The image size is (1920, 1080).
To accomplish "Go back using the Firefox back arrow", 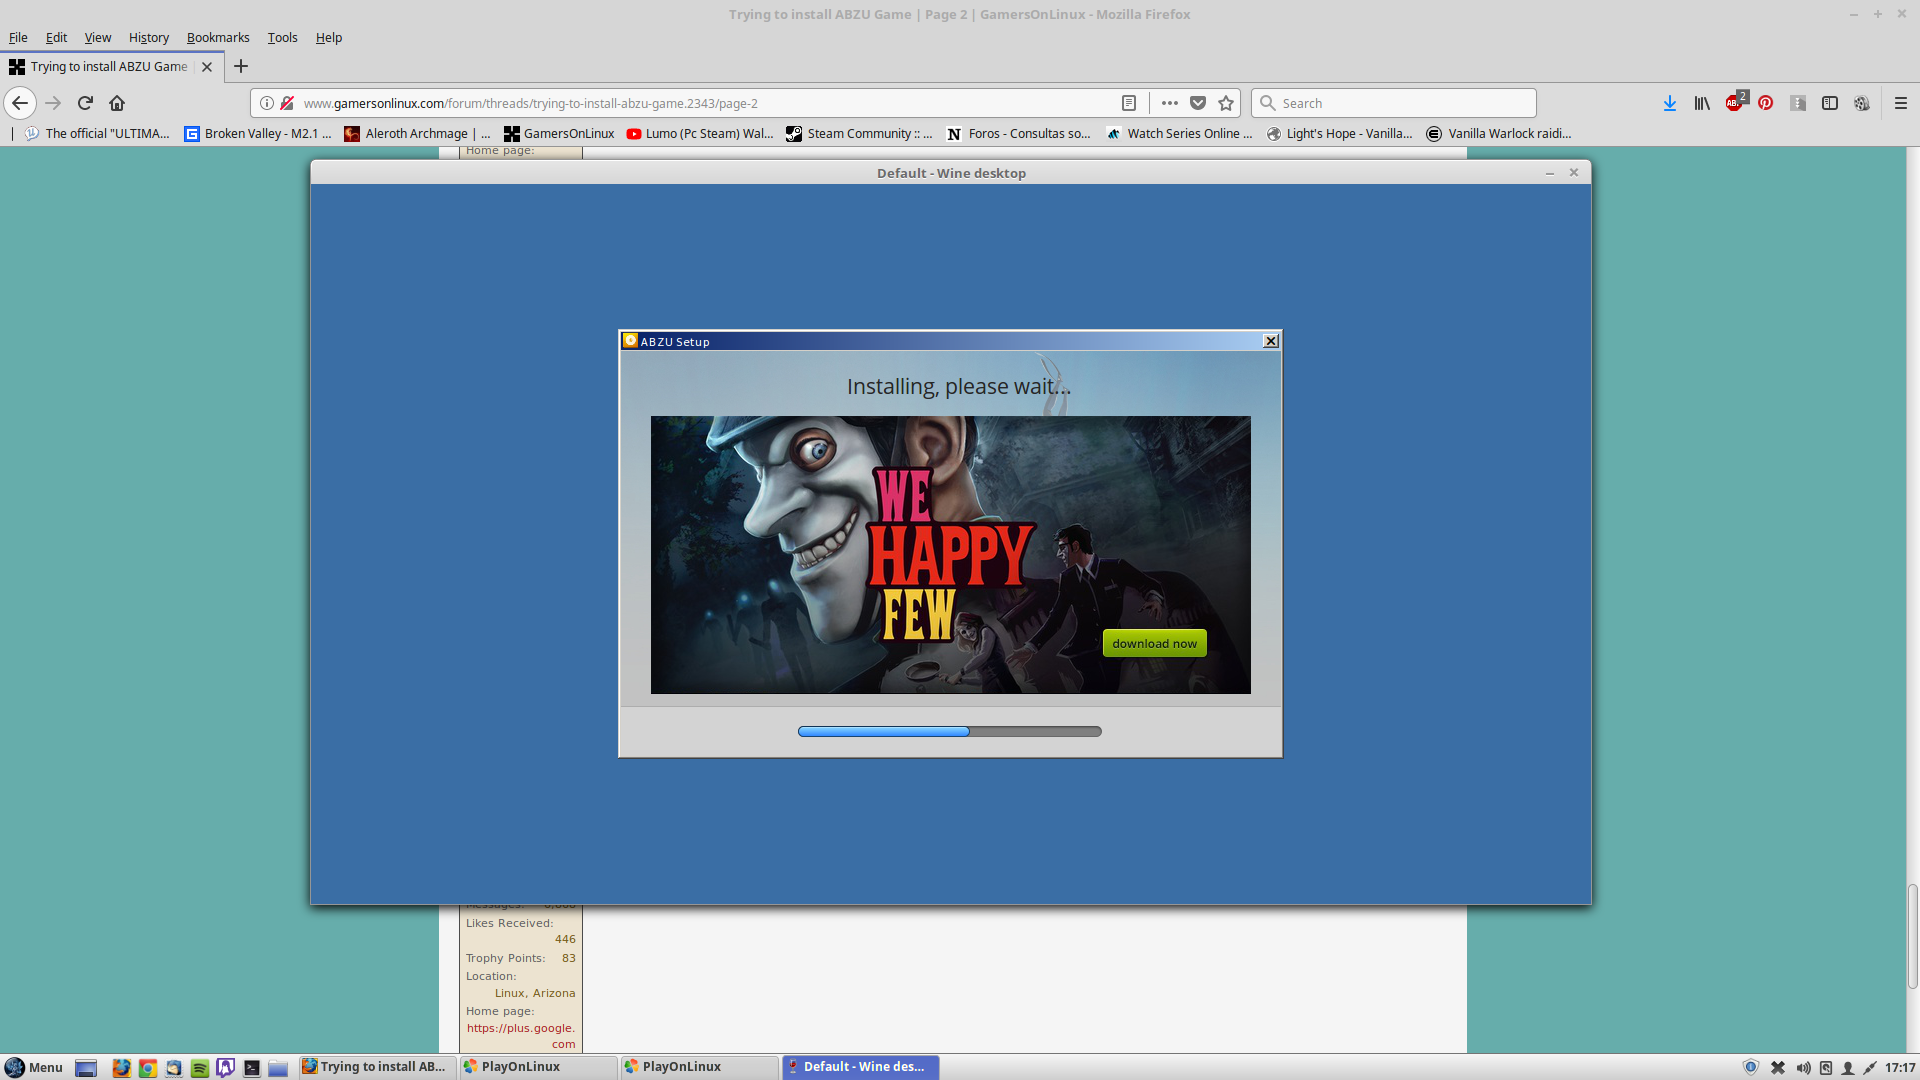I will (20, 103).
